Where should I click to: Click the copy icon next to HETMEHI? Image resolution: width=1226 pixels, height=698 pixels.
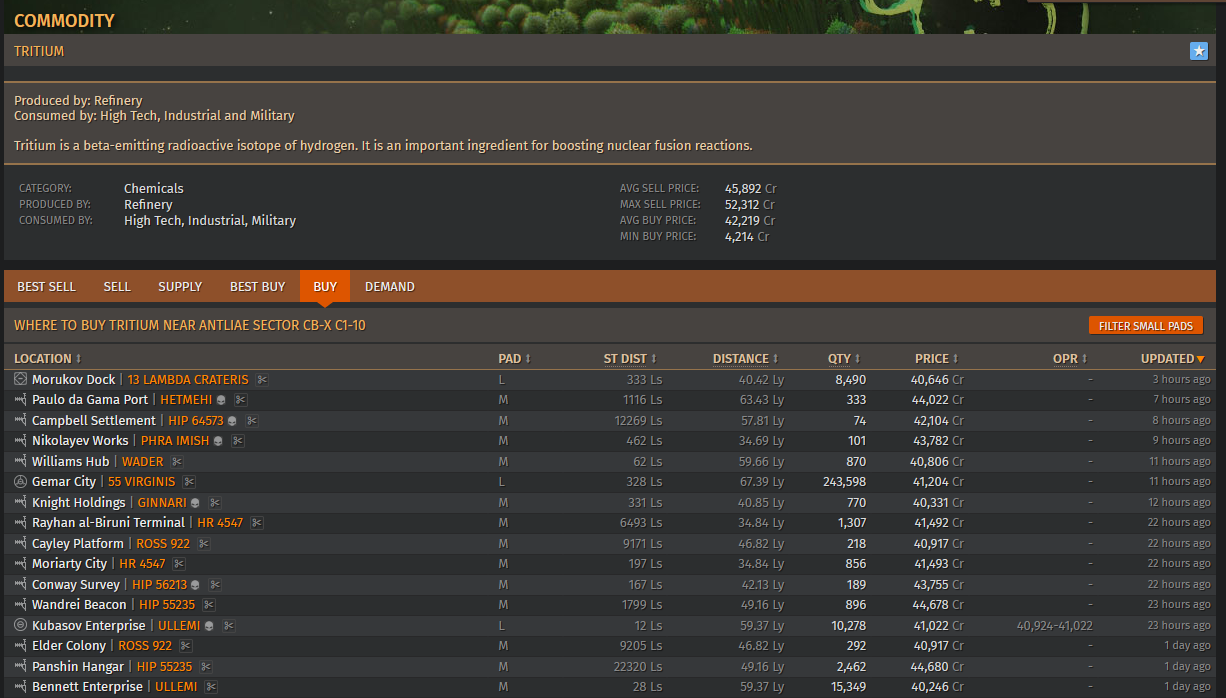click(238, 400)
